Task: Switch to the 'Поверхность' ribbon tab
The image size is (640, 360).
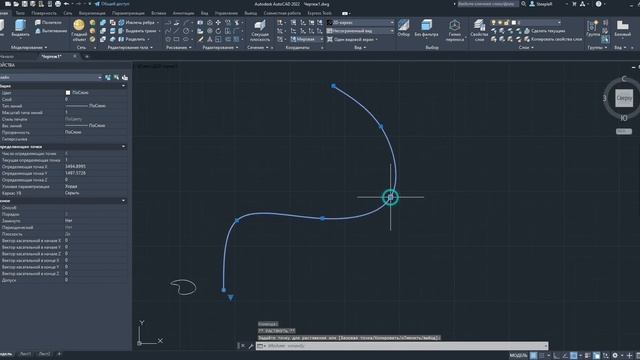Action: coord(44,13)
